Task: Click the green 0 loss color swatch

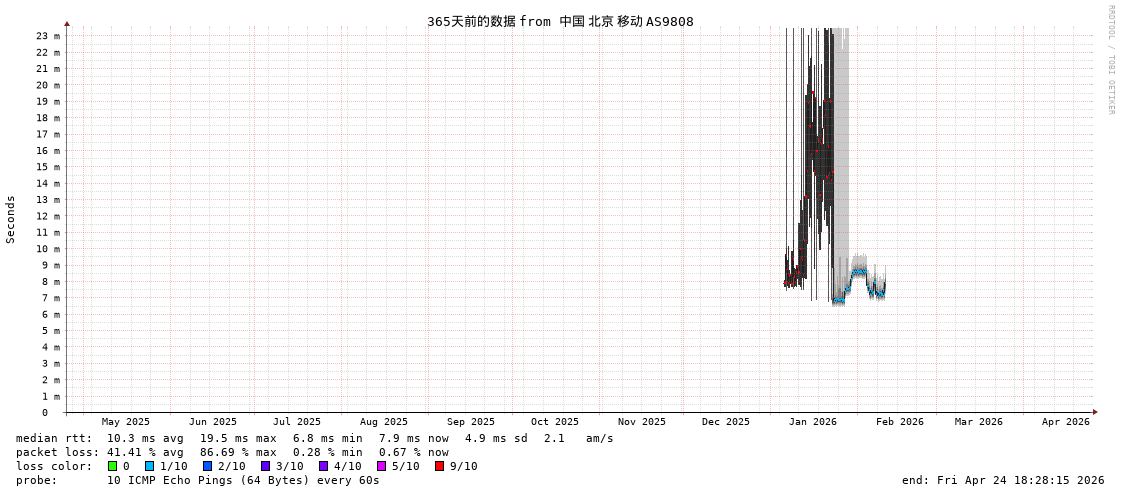Action: click(x=112, y=466)
